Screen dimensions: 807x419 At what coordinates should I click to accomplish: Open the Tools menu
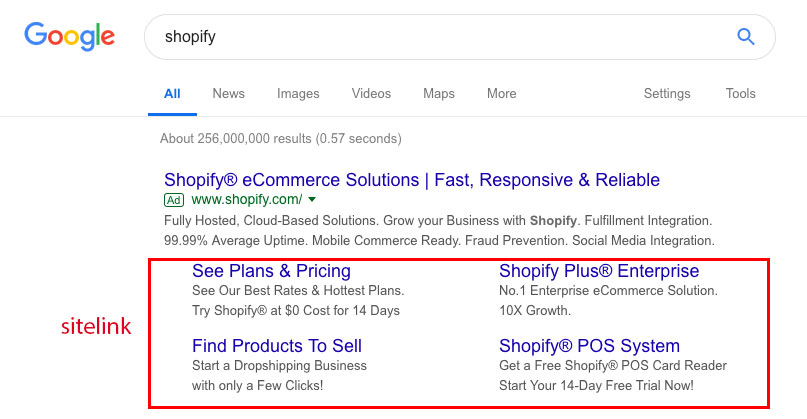point(740,93)
